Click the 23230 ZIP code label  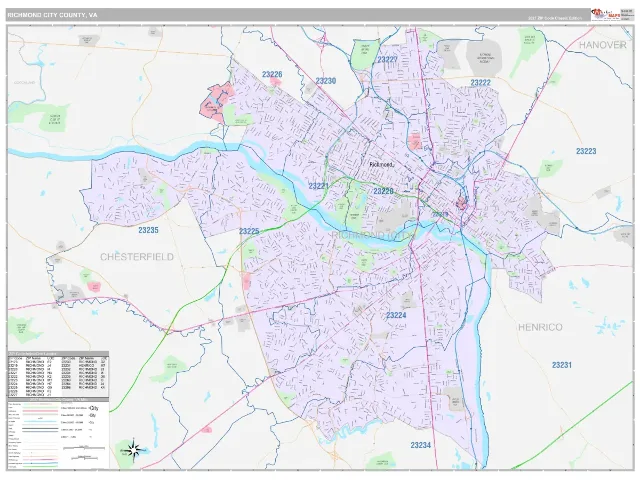point(326,81)
